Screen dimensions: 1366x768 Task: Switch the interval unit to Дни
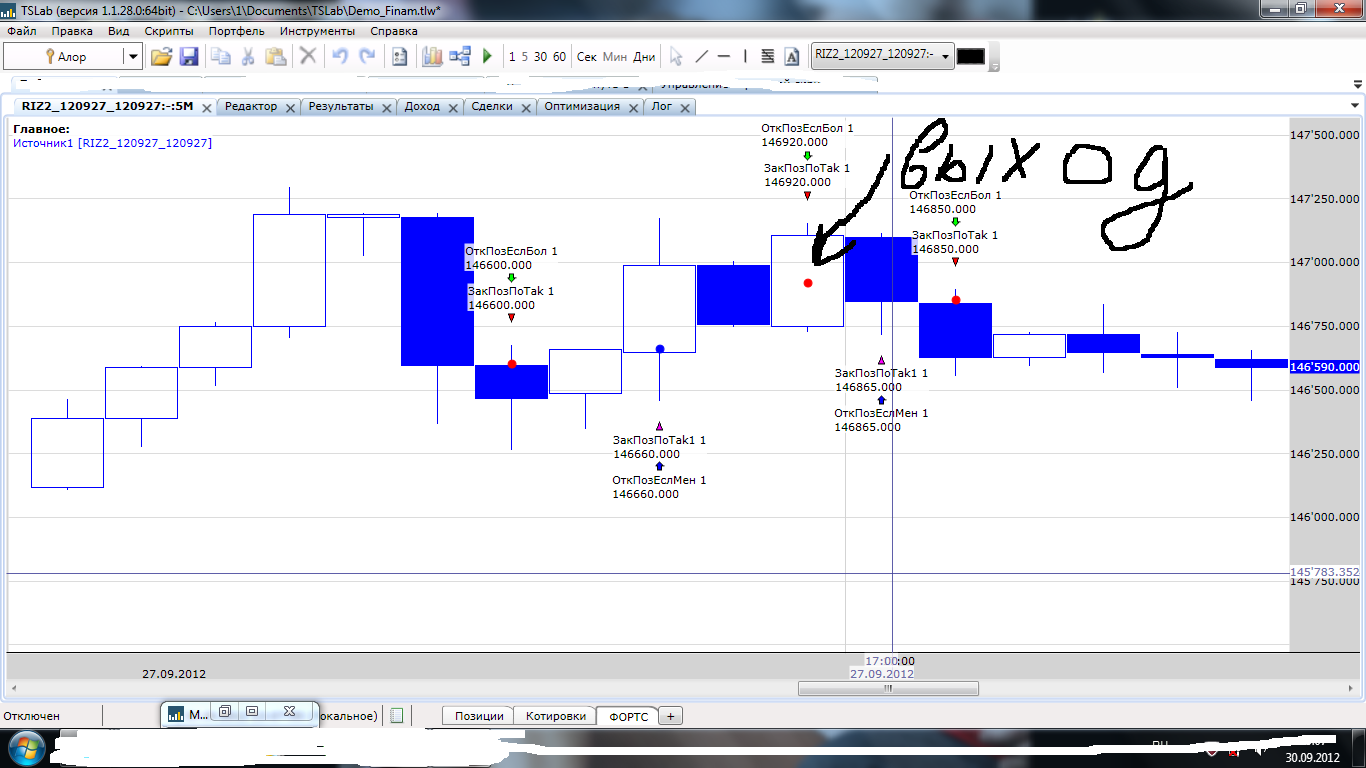[x=645, y=57]
